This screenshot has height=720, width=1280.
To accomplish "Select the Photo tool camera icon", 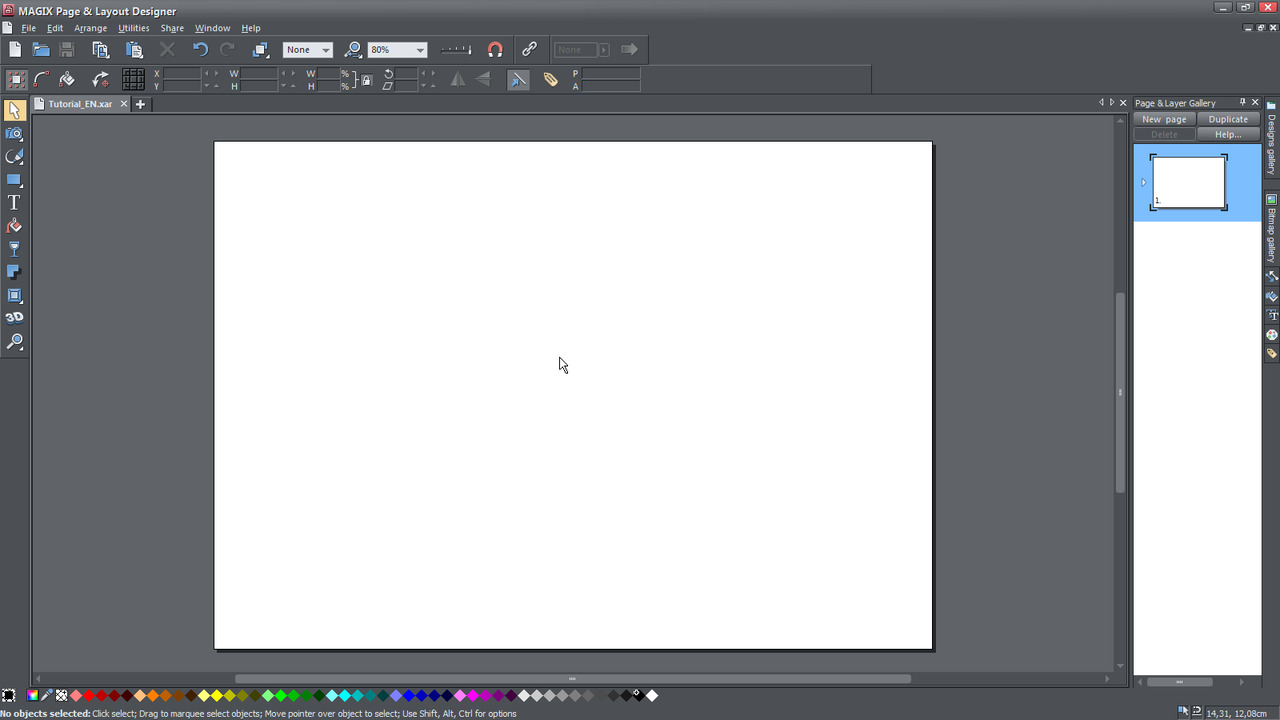I will click(x=14, y=133).
